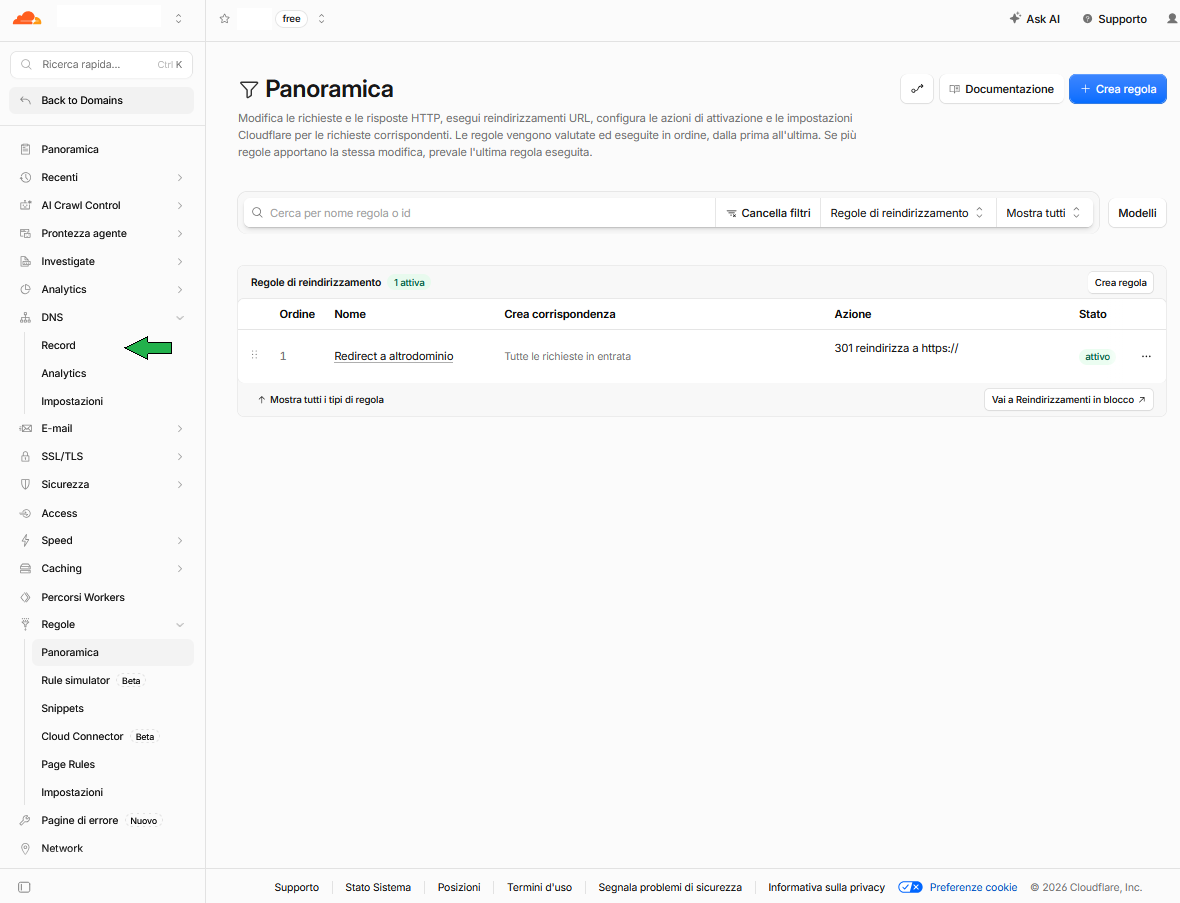Open the account switcher dropdown arrows
This screenshot has height=903, width=1180.
(x=178, y=19)
